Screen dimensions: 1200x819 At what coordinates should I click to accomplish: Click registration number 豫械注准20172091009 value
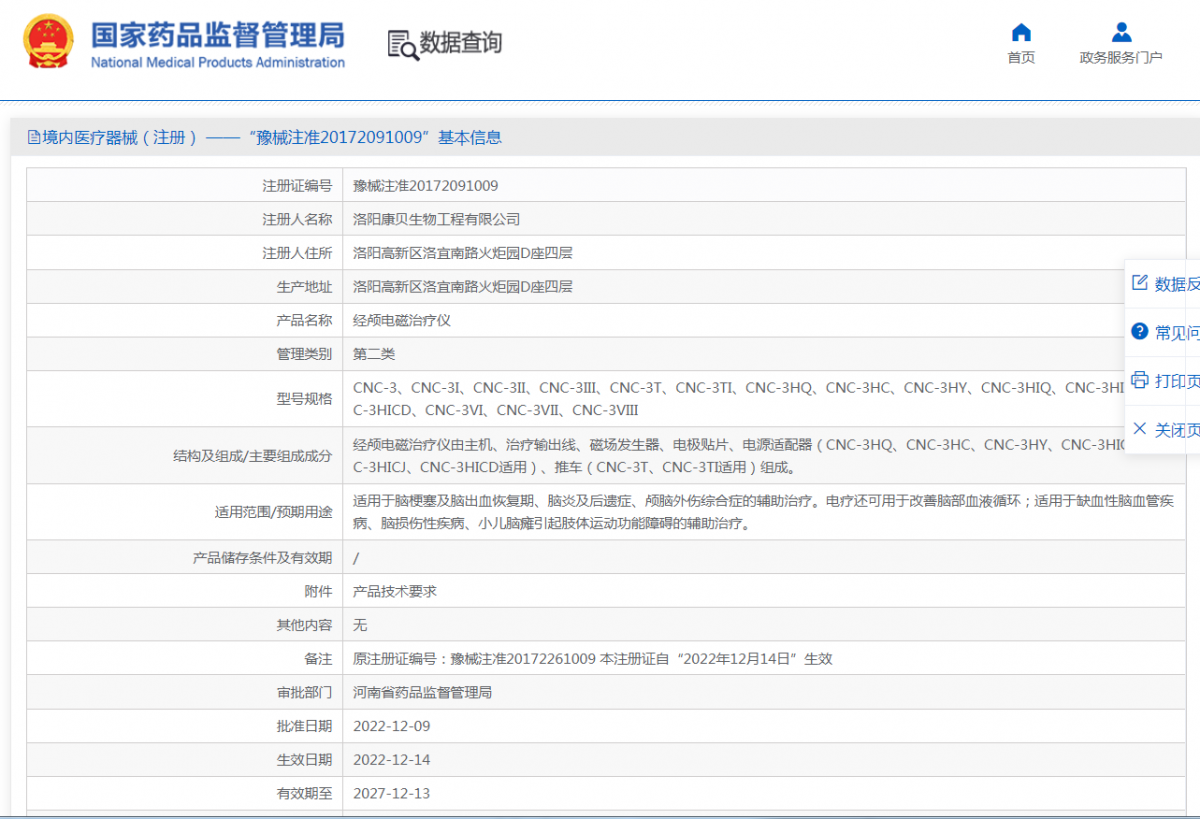click(x=426, y=185)
